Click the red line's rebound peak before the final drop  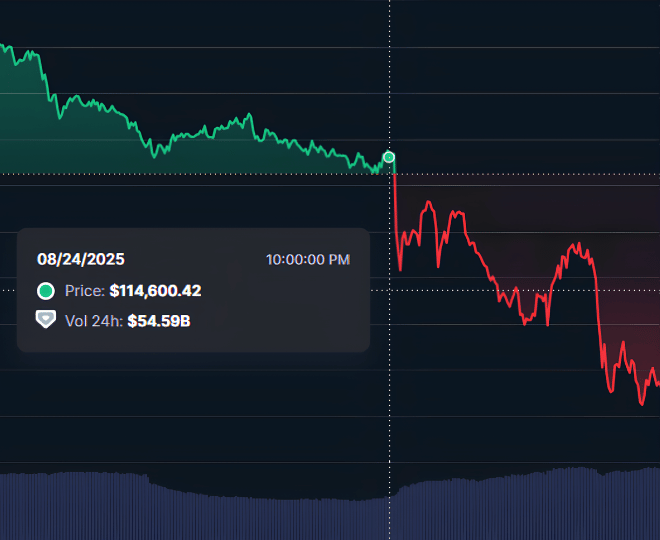coord(577,243)
